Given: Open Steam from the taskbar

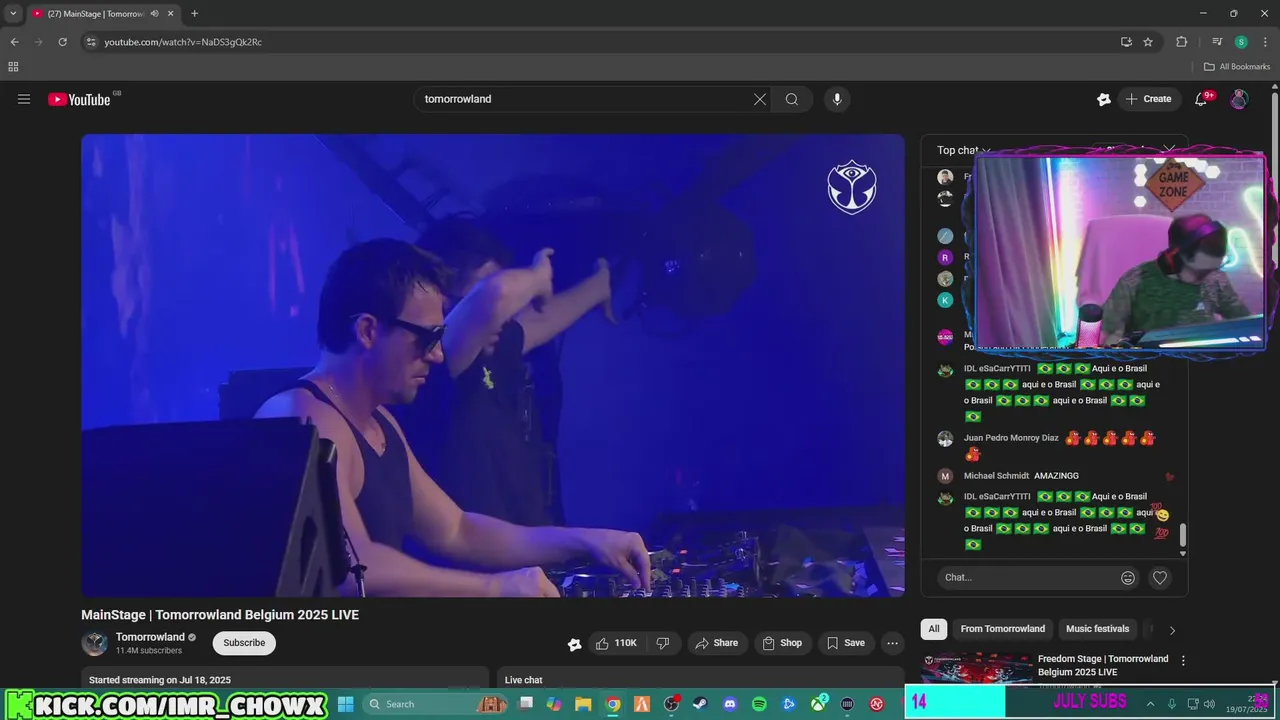Looking at the screenshot, I should point(701,704).
